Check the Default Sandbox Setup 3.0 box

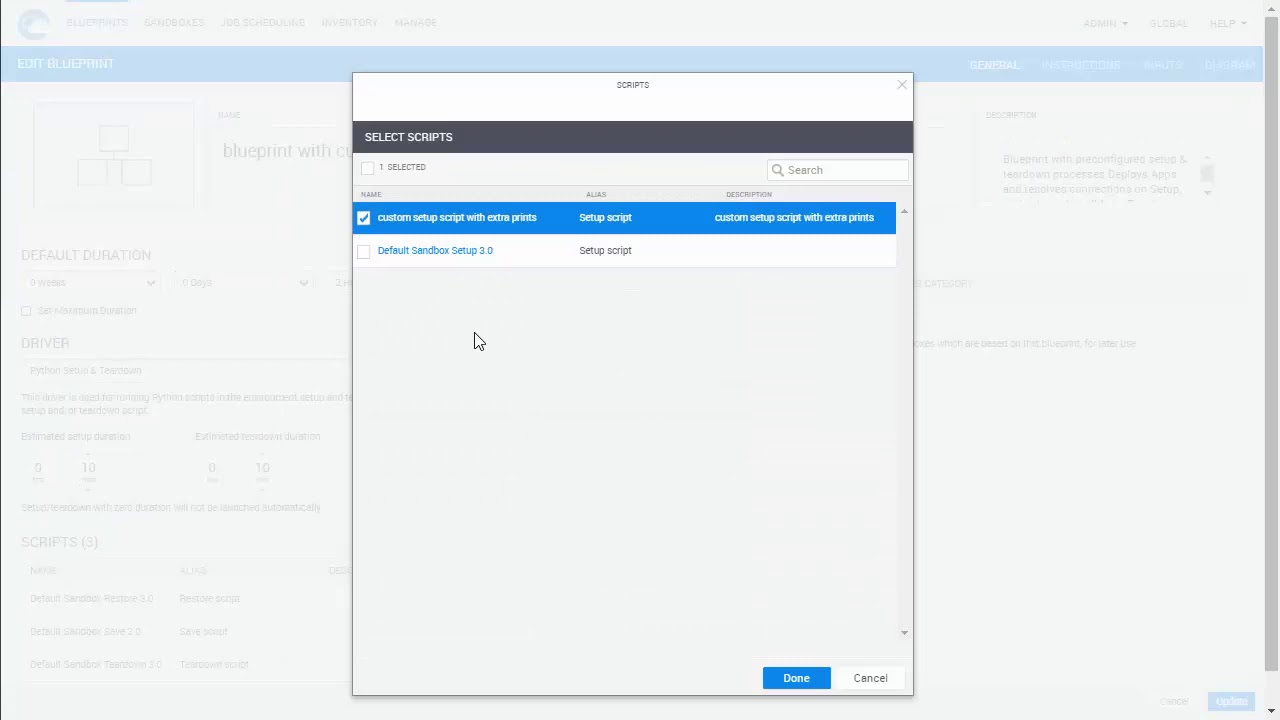tap(364, 251)
